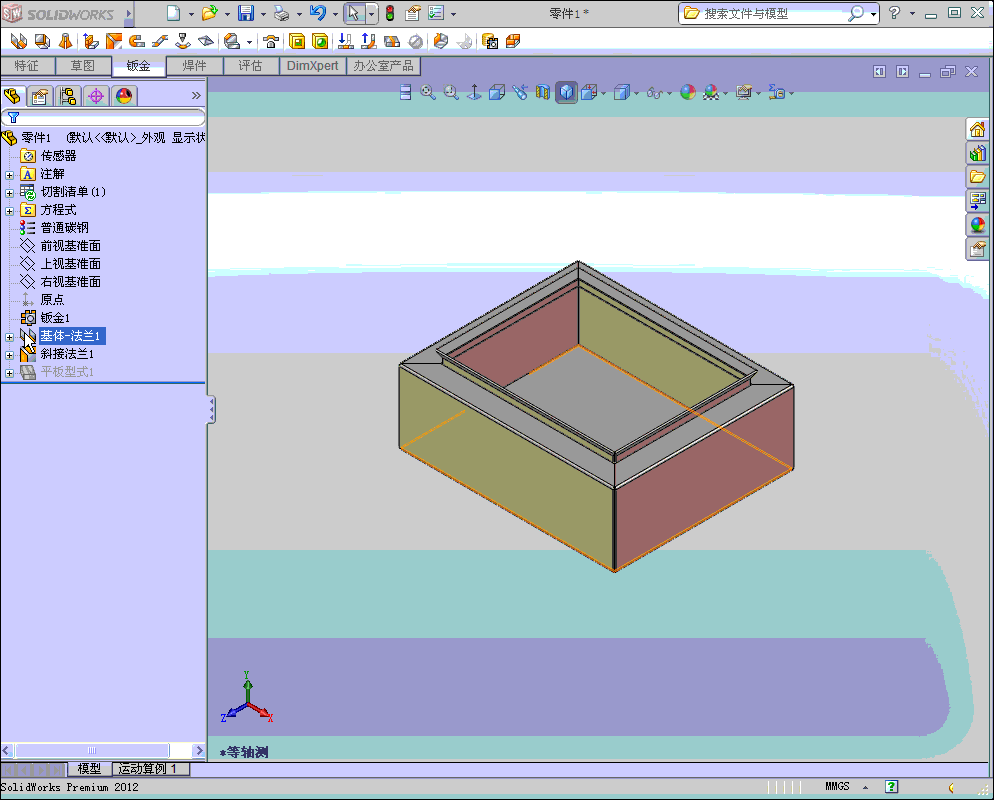The width and height of the screenshot is (994, 800).
Task: Click the Simple Hole tool
Action: 320,41
